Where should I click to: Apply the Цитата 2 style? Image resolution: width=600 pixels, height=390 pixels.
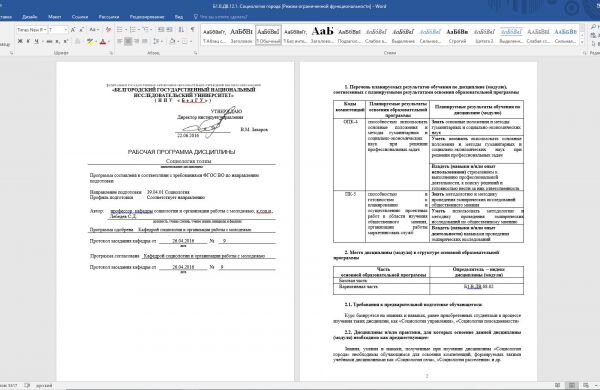484,35
